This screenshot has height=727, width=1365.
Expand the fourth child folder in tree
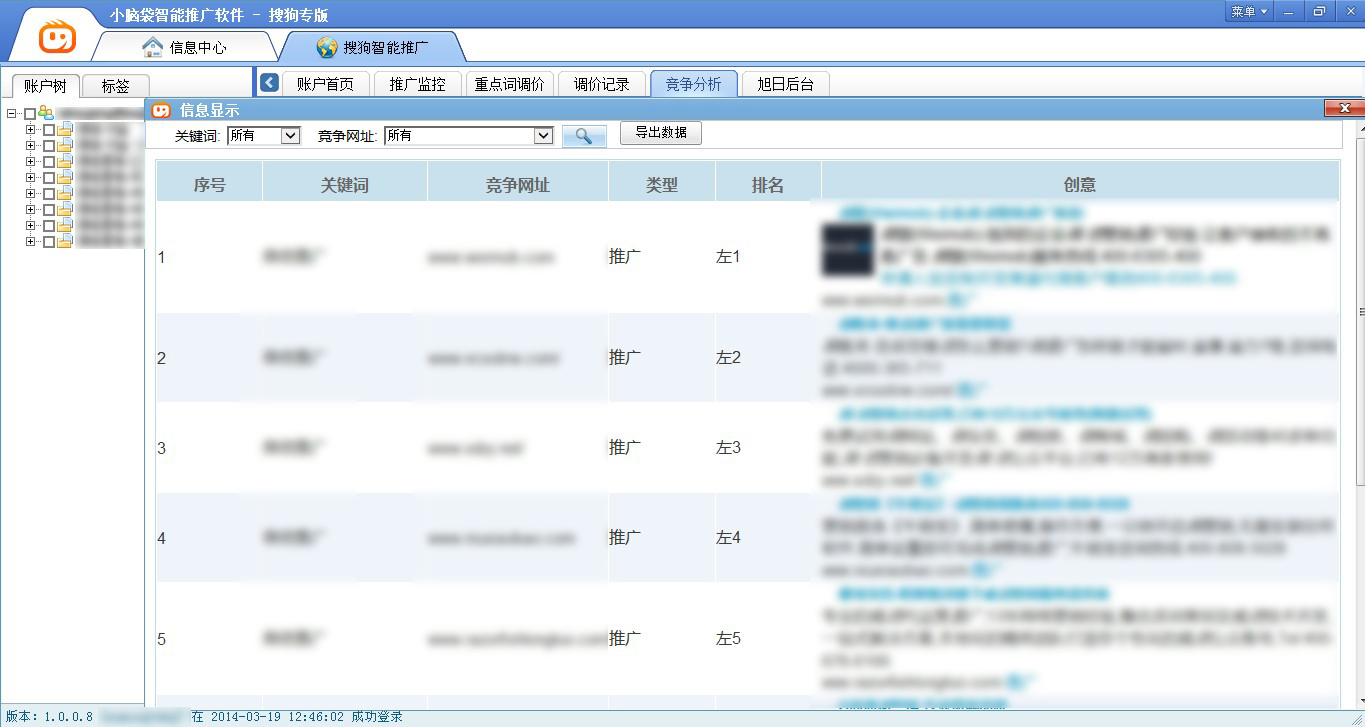30,178
